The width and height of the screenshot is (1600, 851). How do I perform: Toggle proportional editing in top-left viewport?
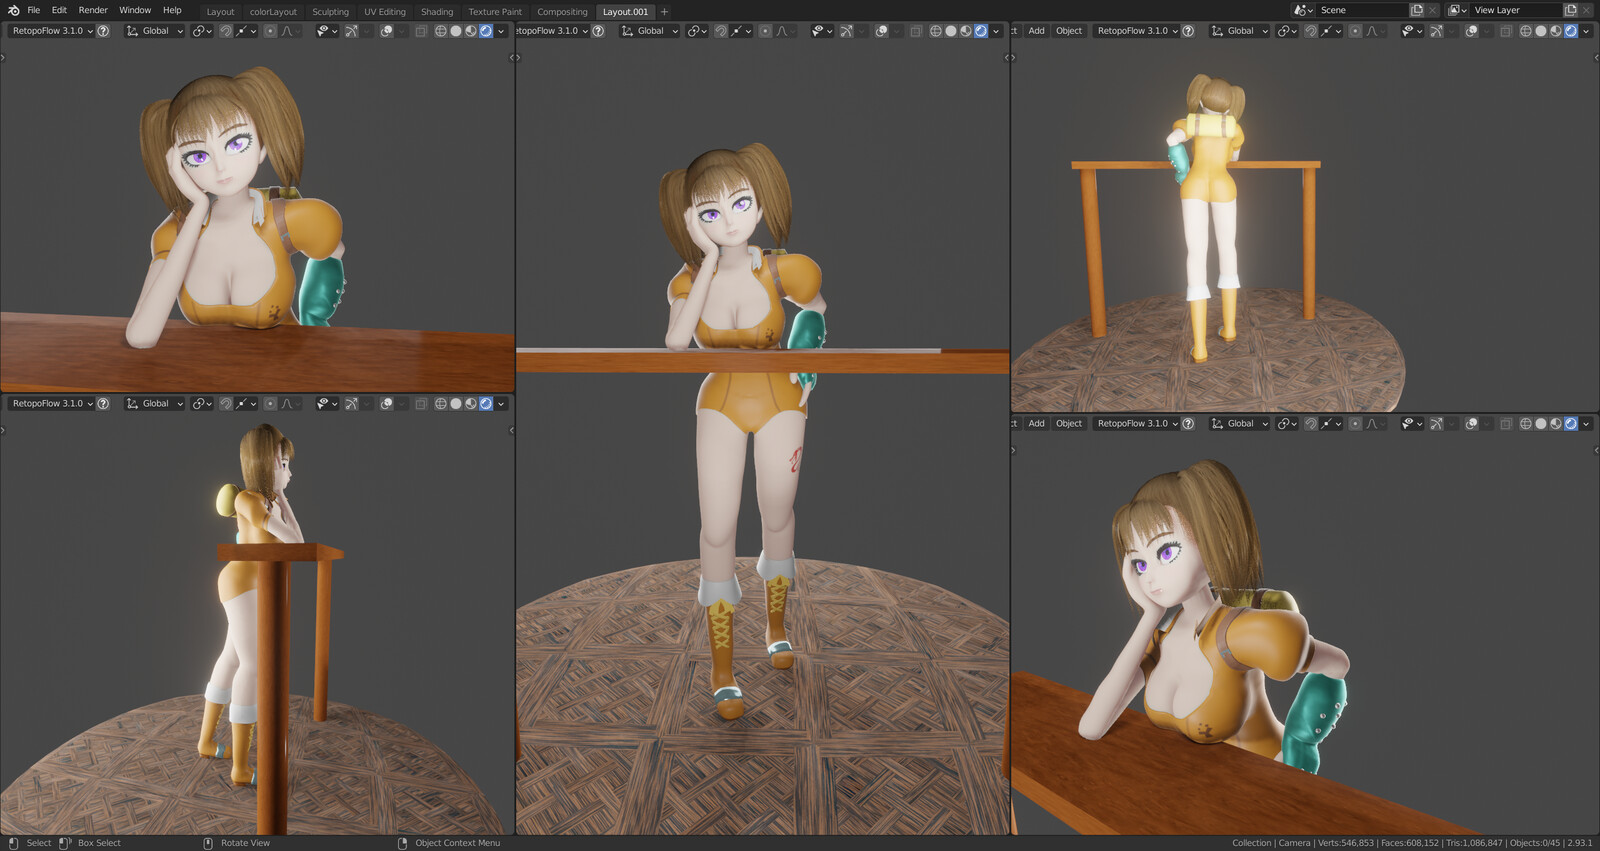pyautogui.click(x=270, y=31)
